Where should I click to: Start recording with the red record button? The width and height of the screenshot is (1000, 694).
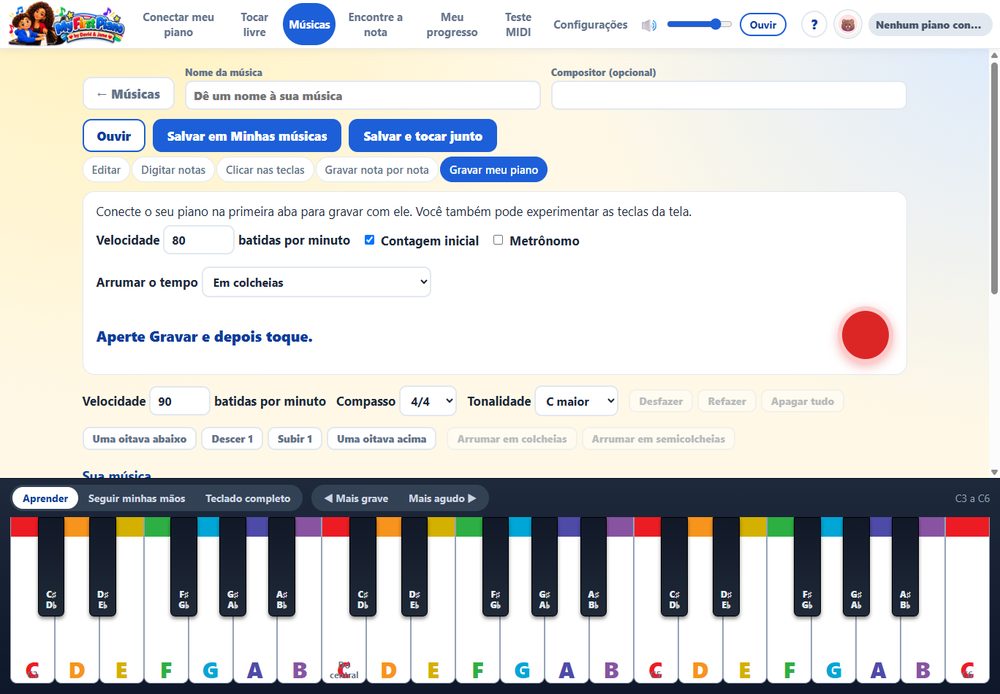865,335
